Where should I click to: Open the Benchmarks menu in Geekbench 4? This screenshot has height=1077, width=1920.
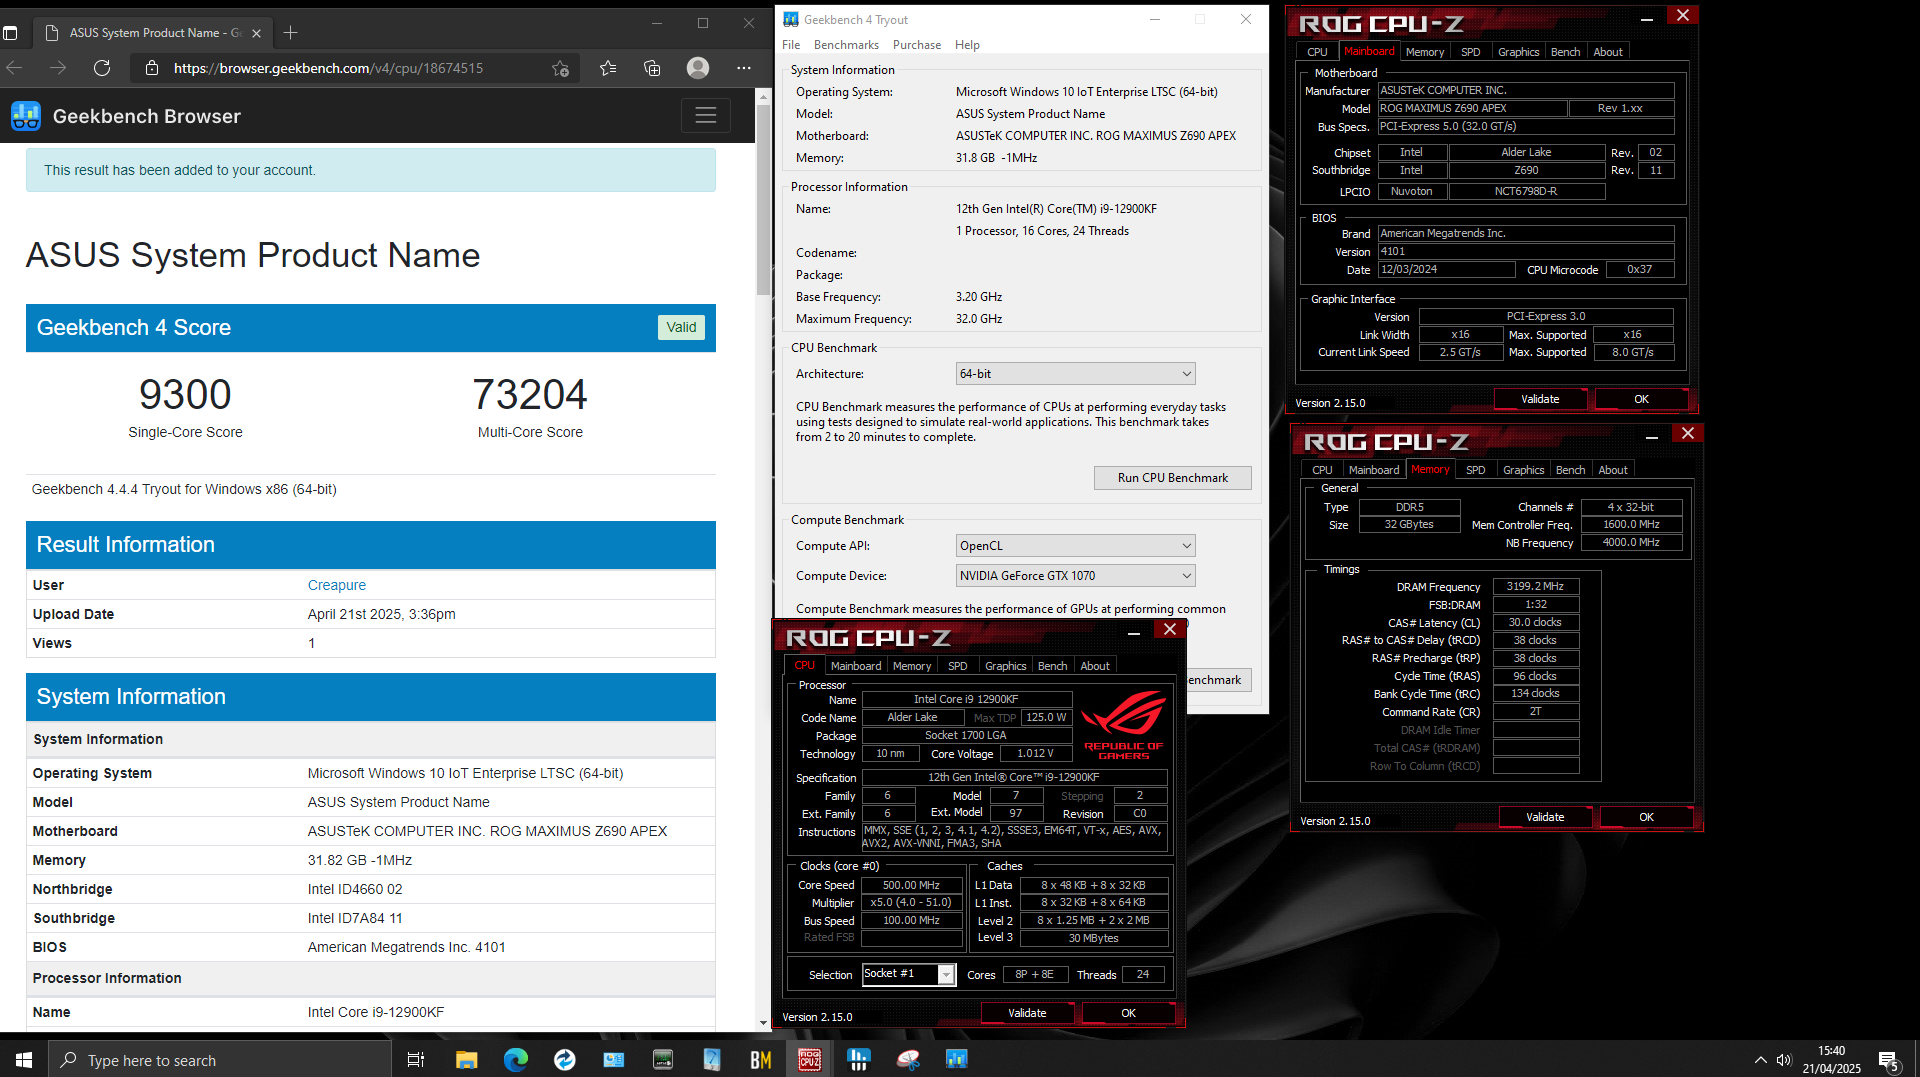point(846,45)
